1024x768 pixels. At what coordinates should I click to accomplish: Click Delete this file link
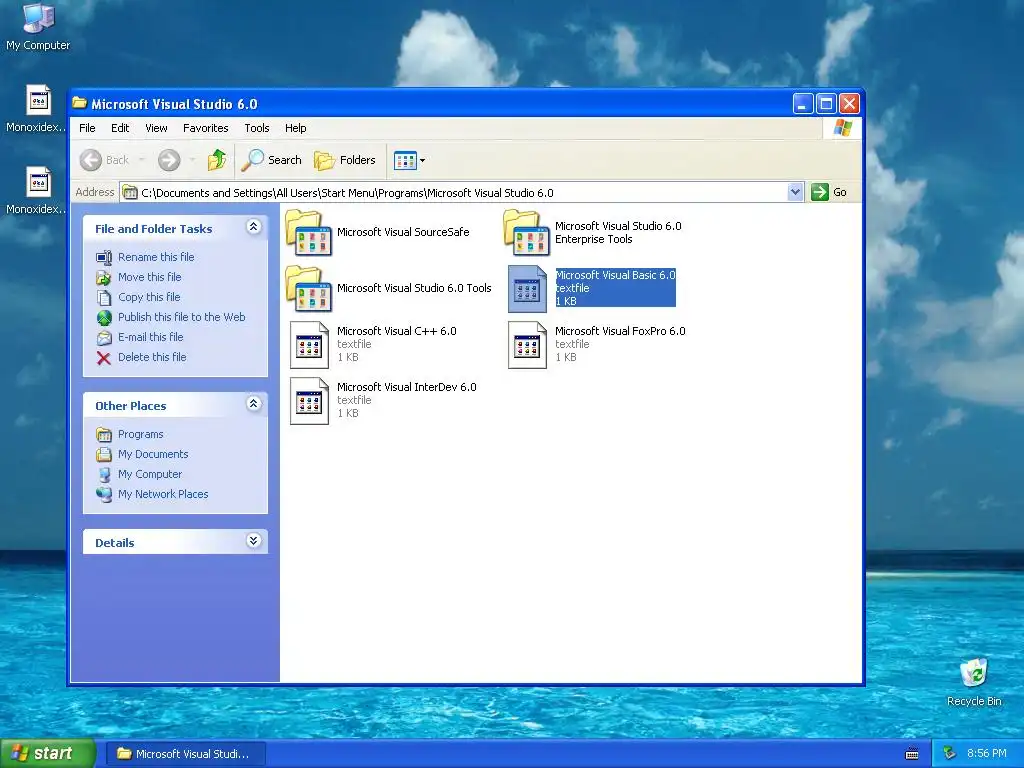point(152,357)
